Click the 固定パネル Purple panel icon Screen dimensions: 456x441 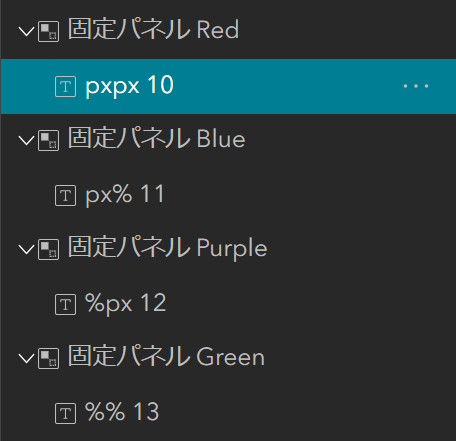point(49,249)
